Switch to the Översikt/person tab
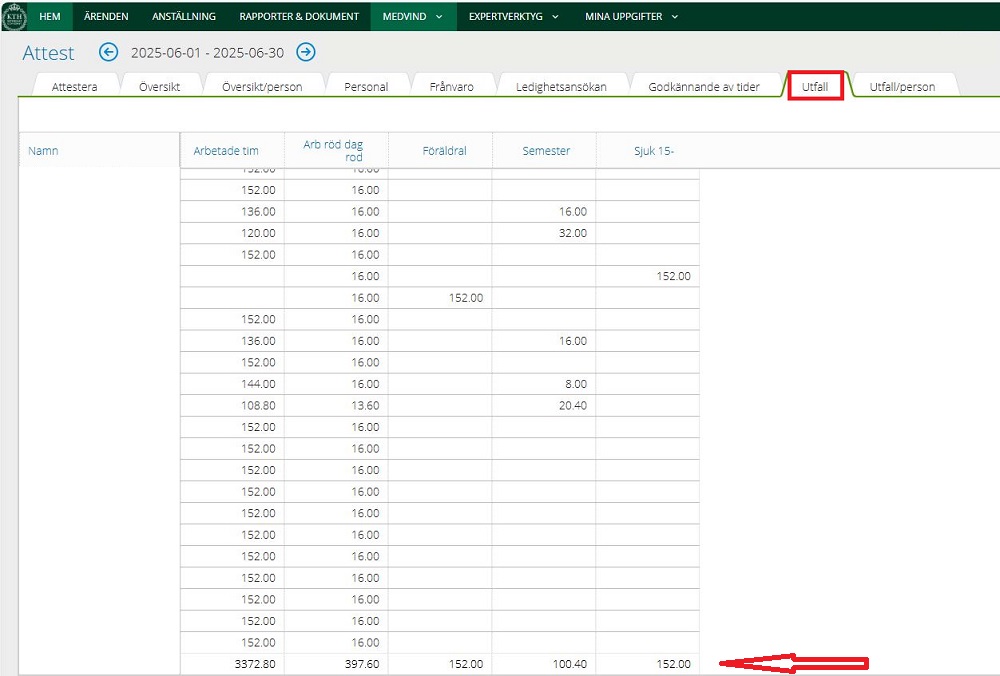The width and height of the screenshot is (1000, 676). (x=262, y=87)
